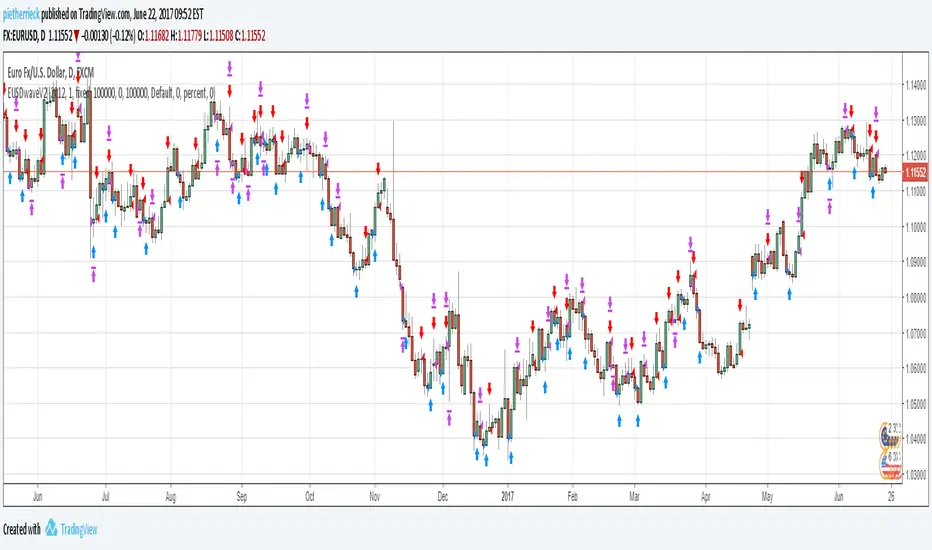Click the 1.14000 price axis label
Viewport: 932px width, 550px height.
(915, 86)
